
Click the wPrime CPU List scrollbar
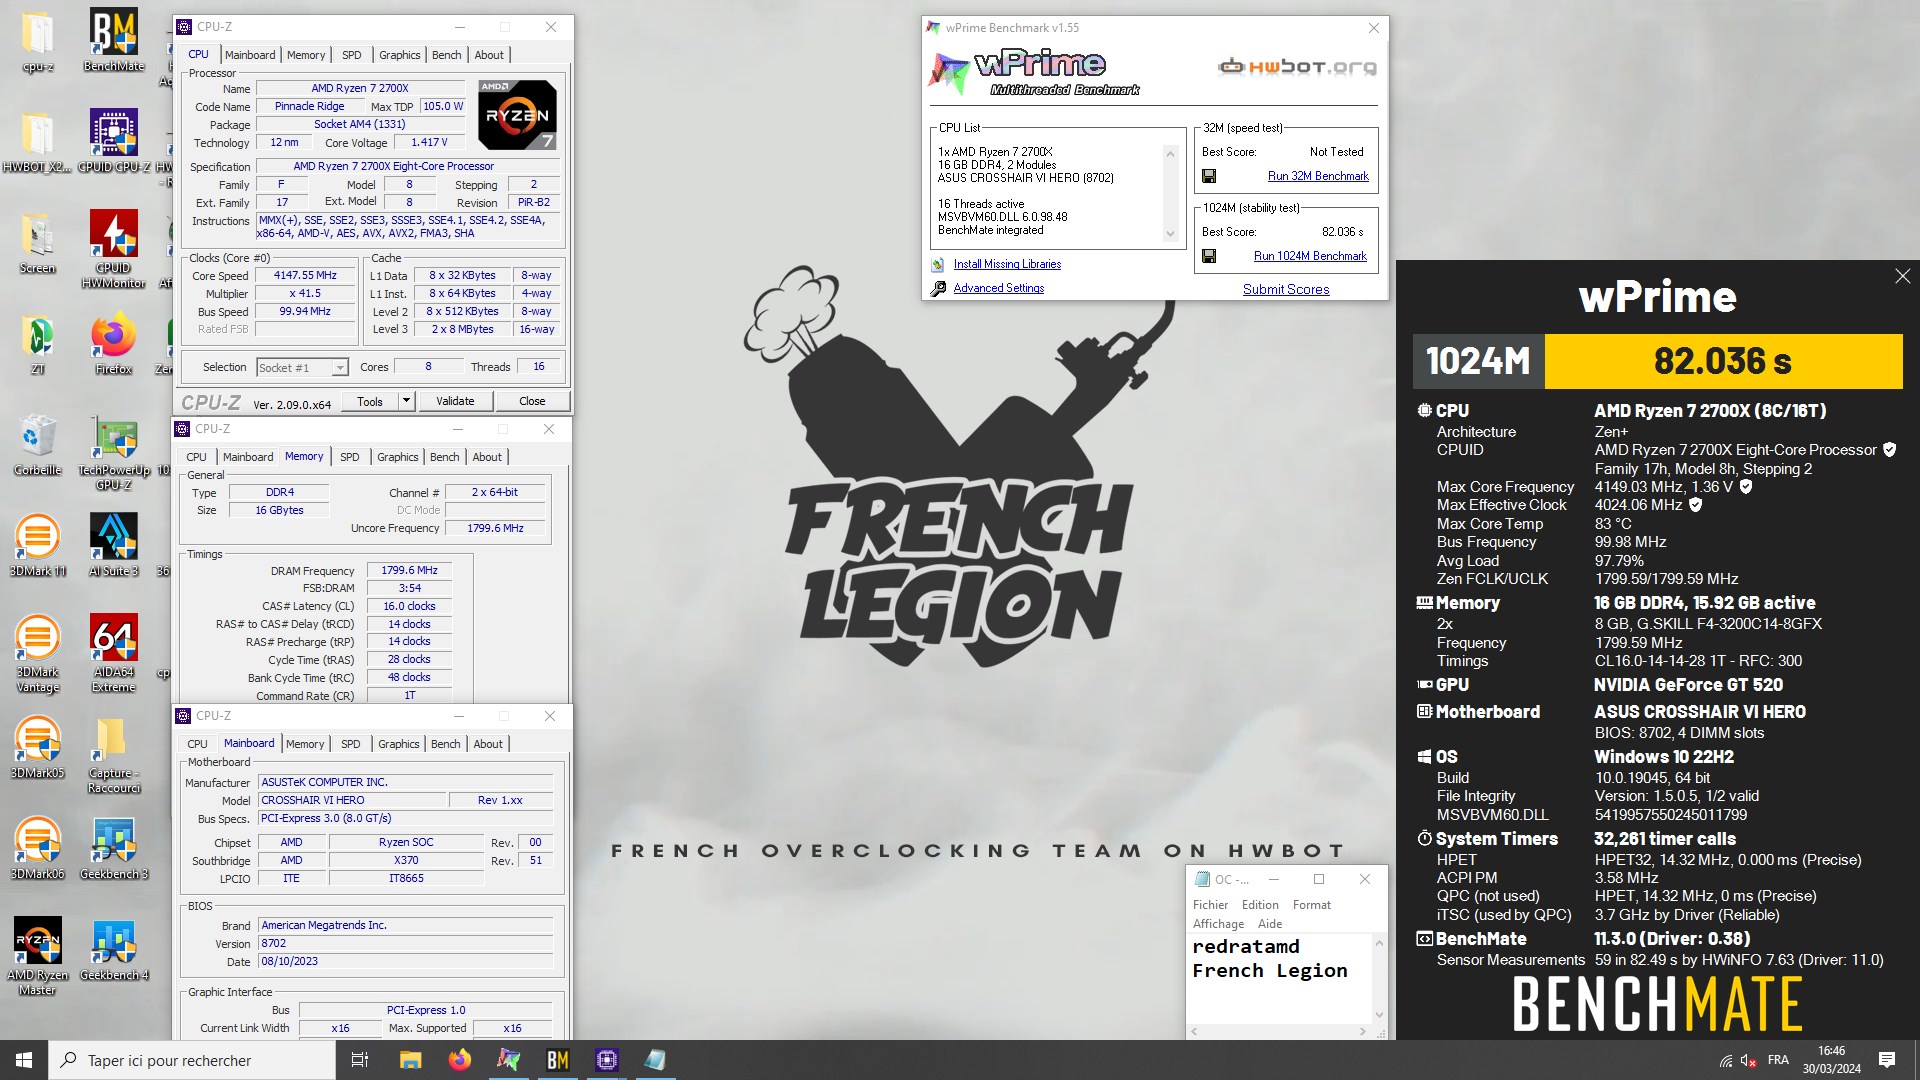(x=1170, y=193)
